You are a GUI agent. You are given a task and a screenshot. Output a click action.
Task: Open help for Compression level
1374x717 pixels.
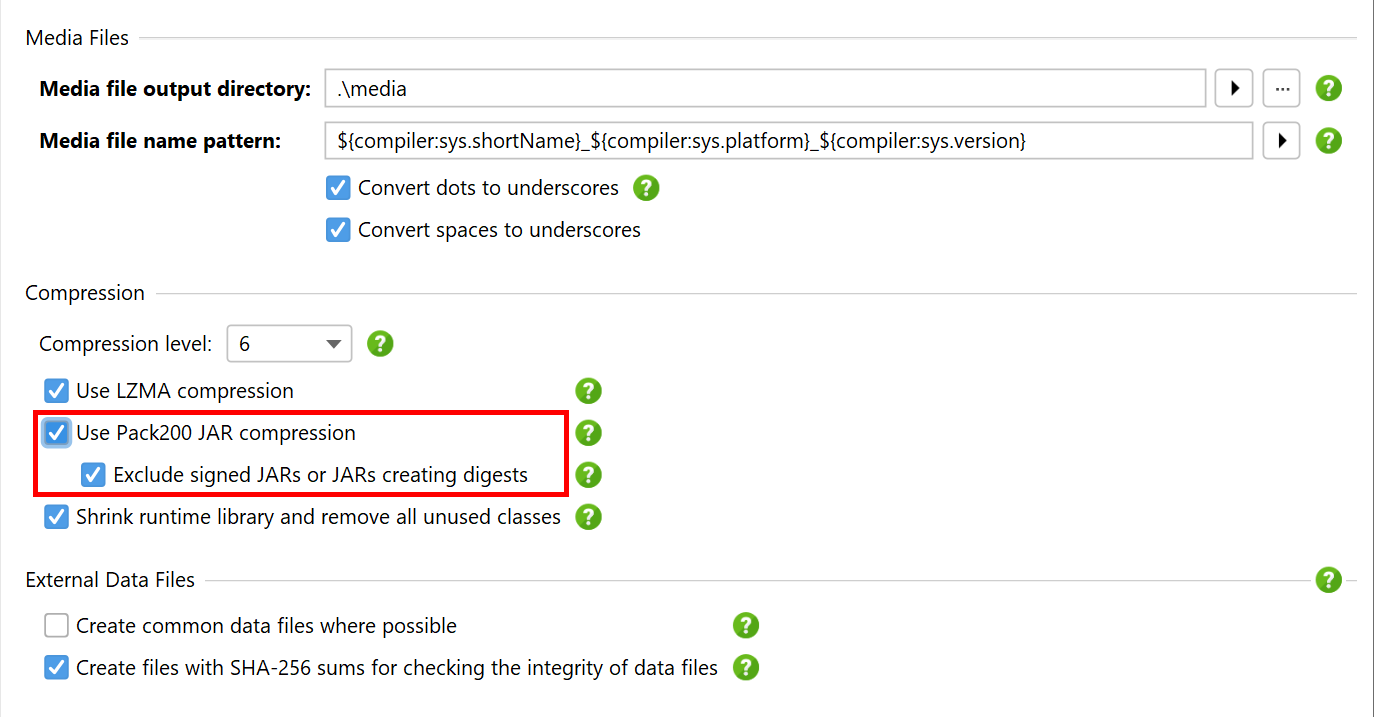pyautogui.click(x=380, y=344)
